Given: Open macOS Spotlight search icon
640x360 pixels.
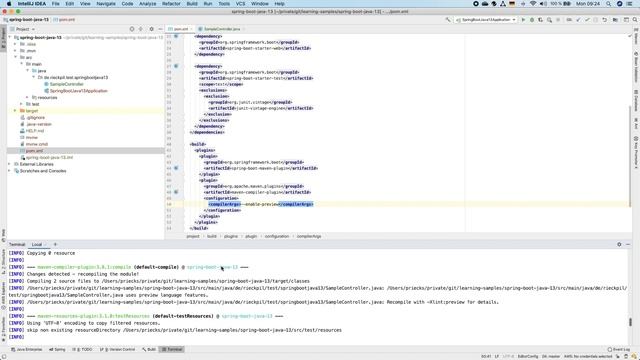Looking at the screenshot, I should (609, 4).
